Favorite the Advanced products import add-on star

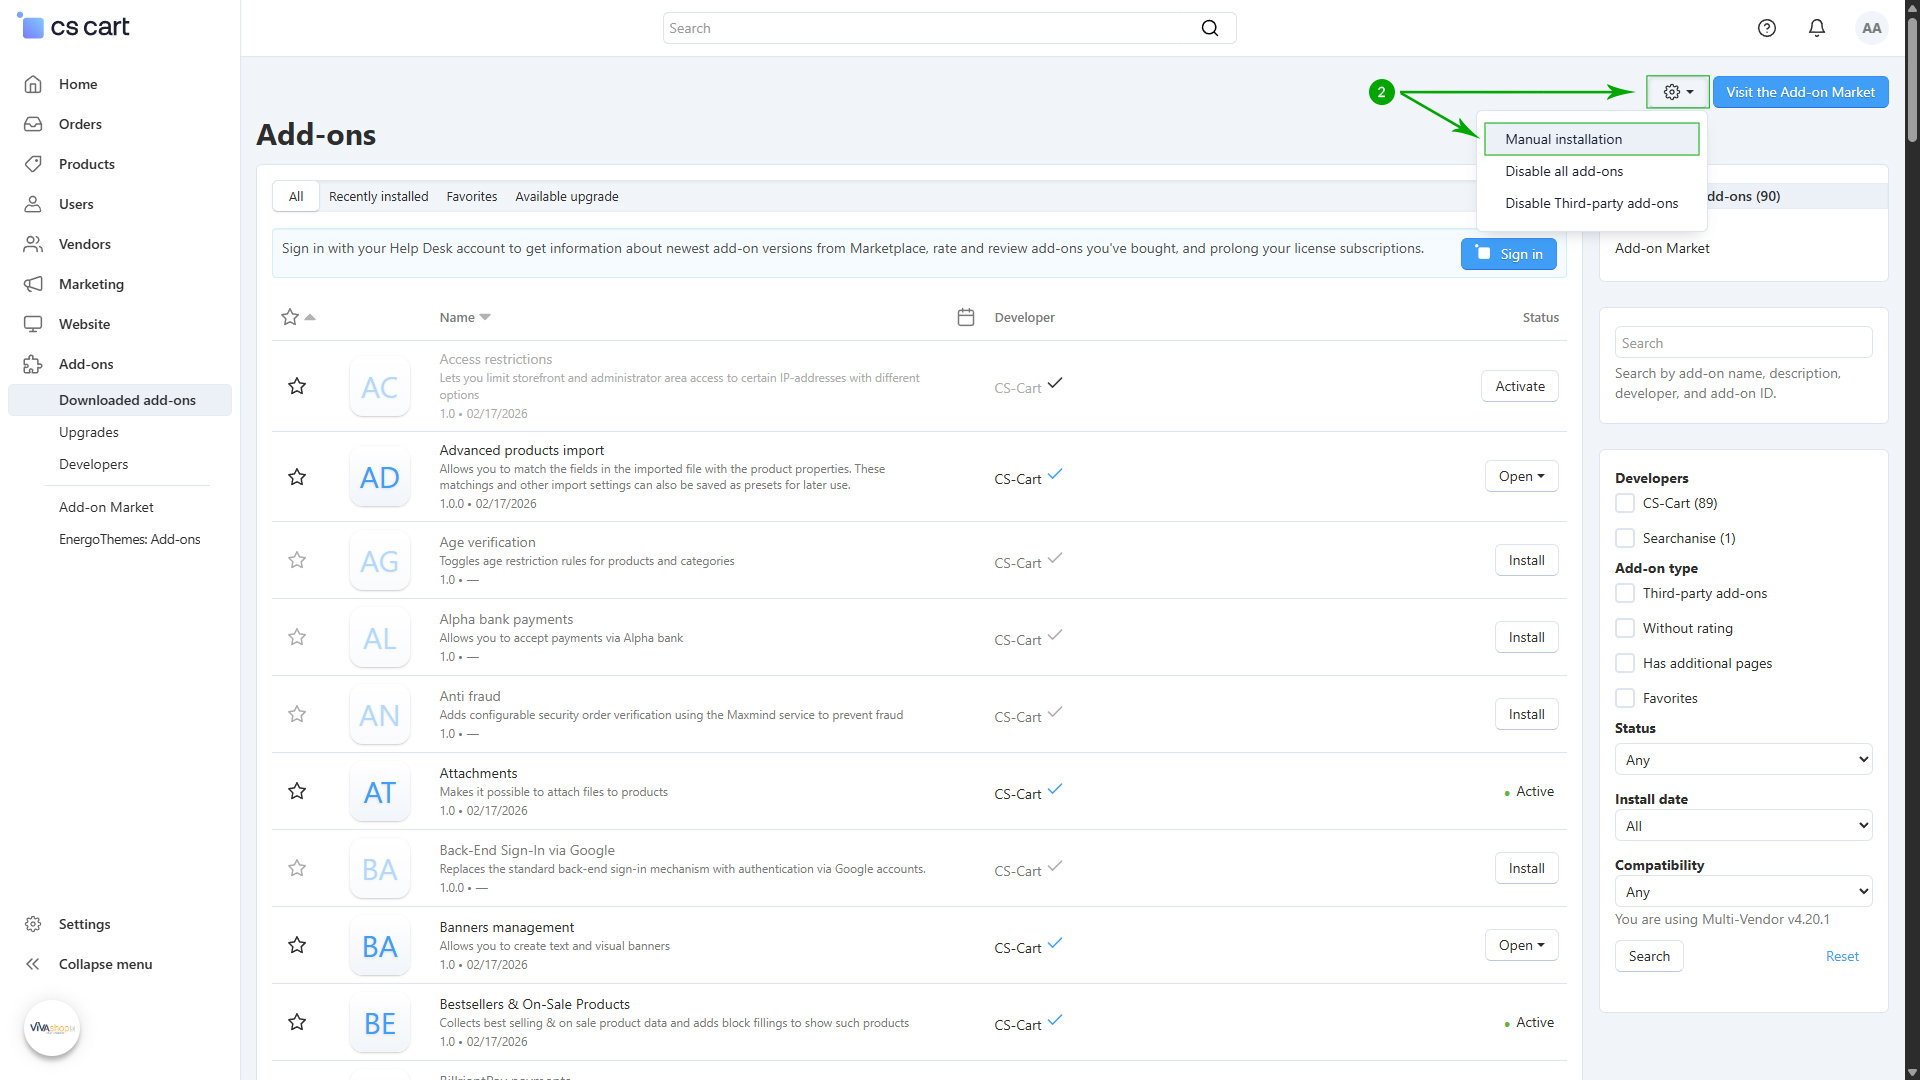pyautogui.click(x=297, y=477)
